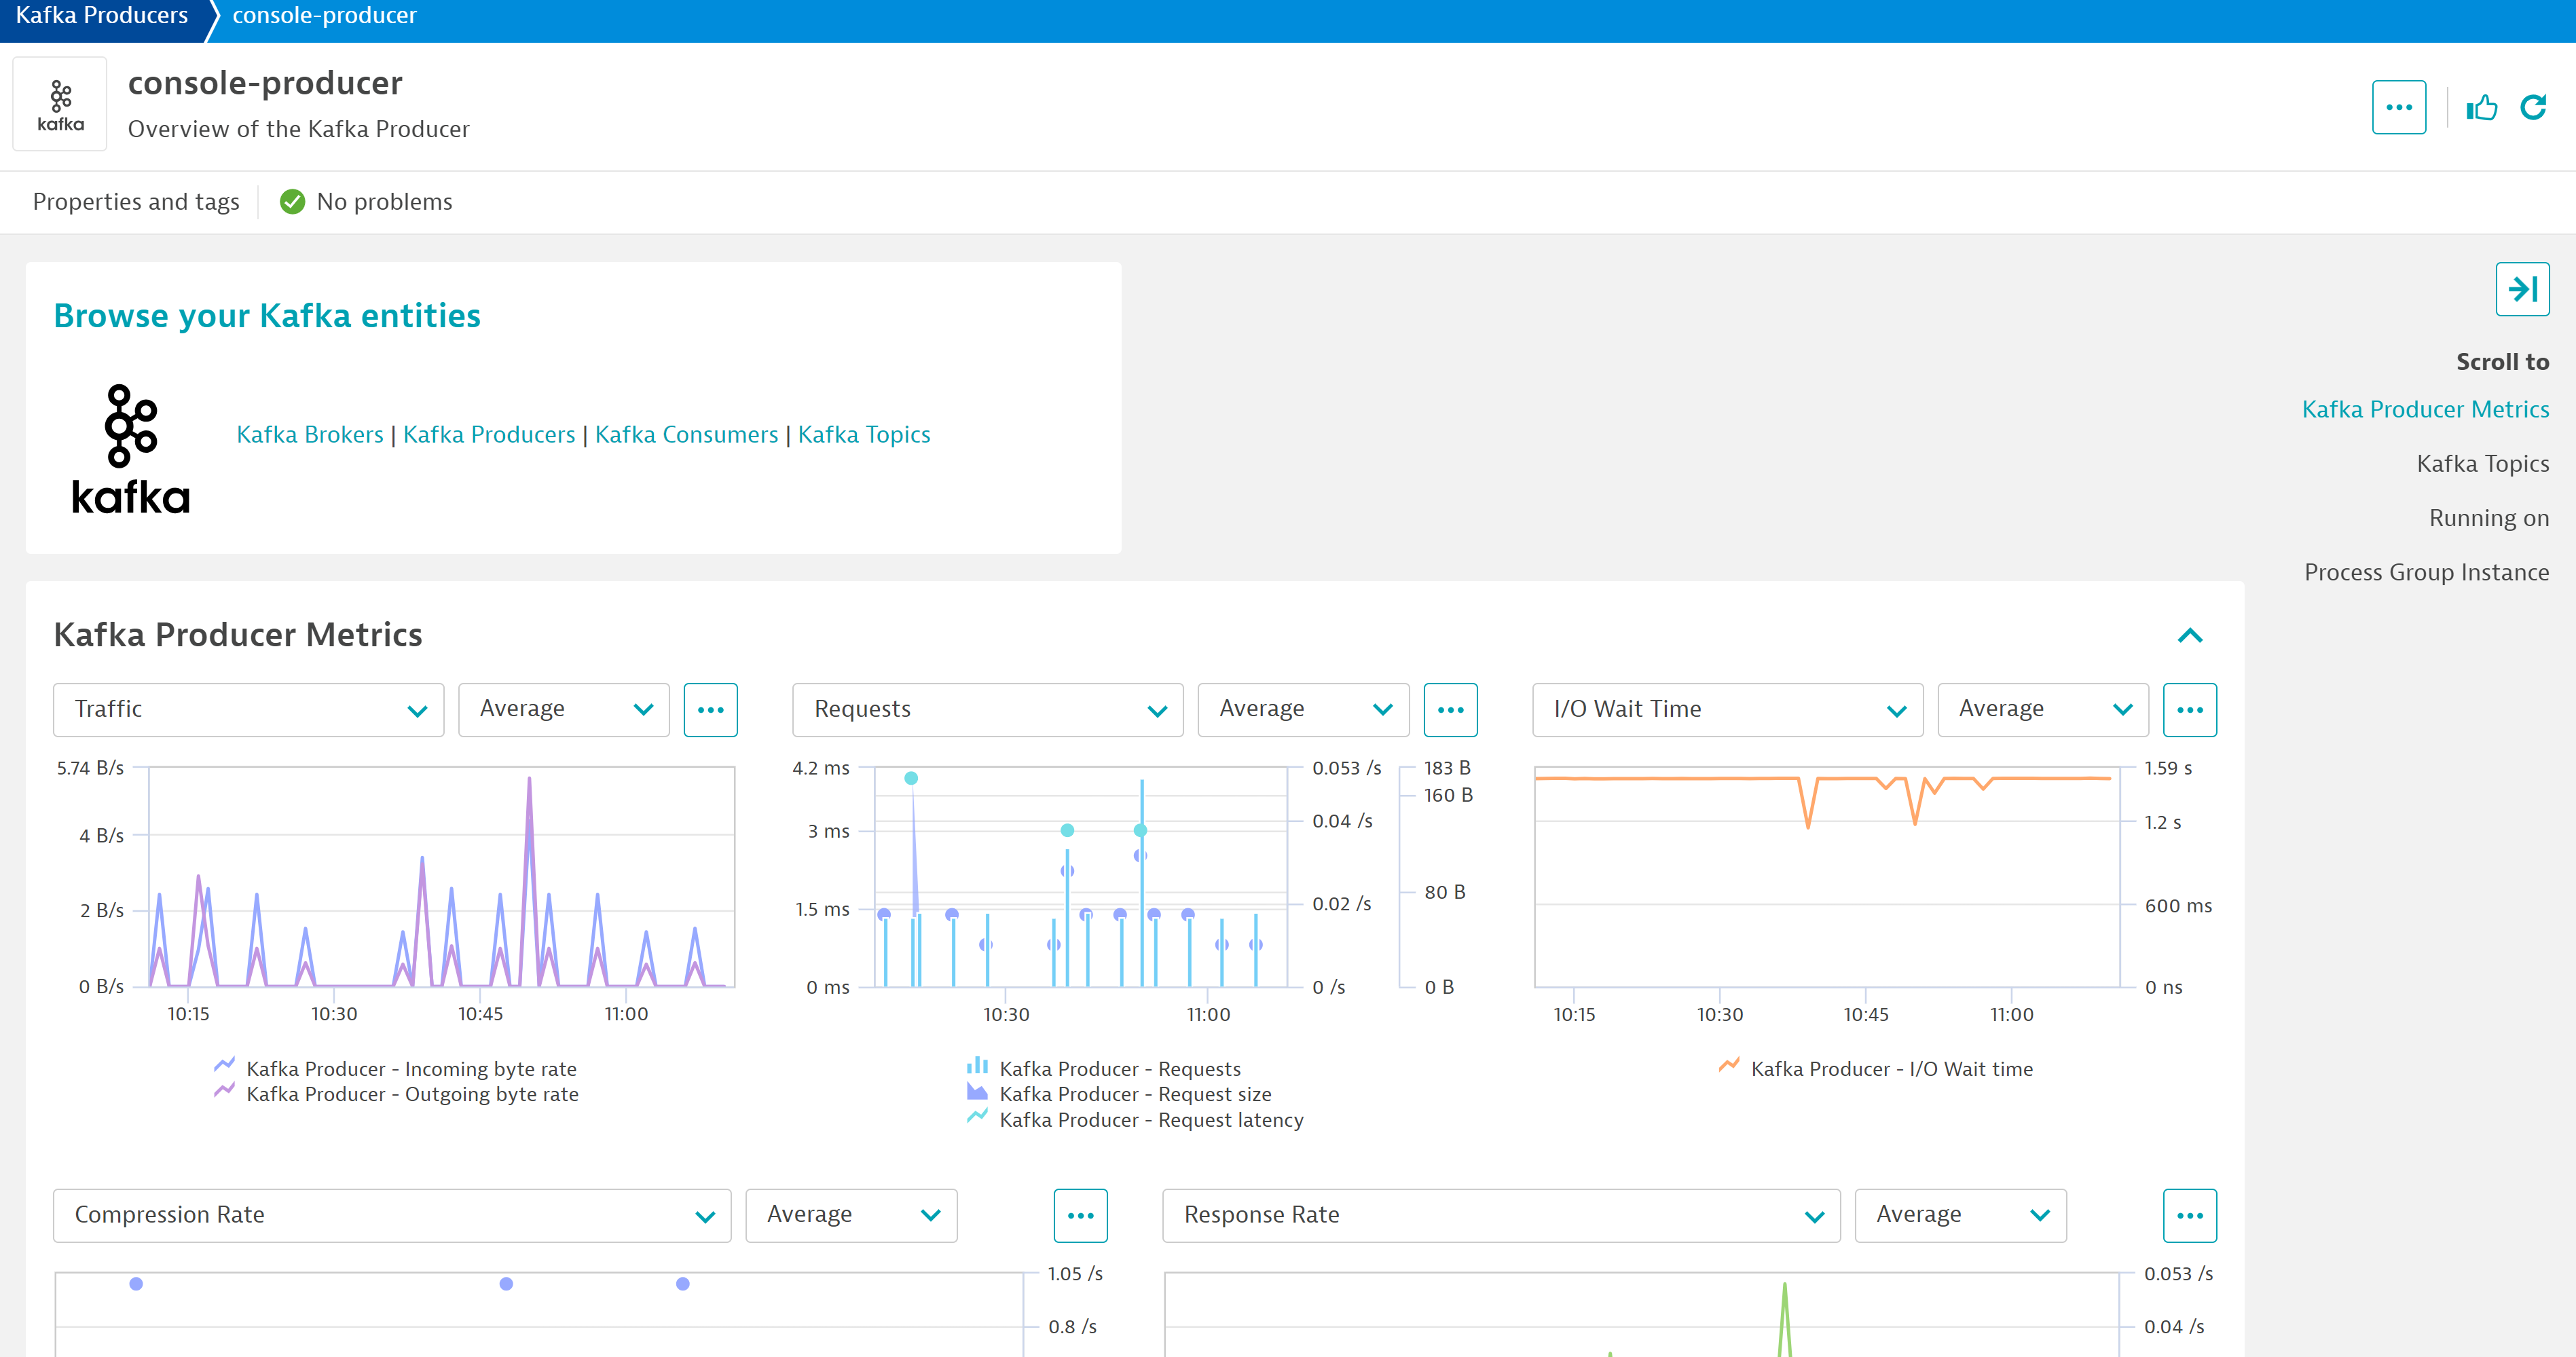Click the small kafka logo tile
Screen dimensions: 2576x1357
point(60,104)
